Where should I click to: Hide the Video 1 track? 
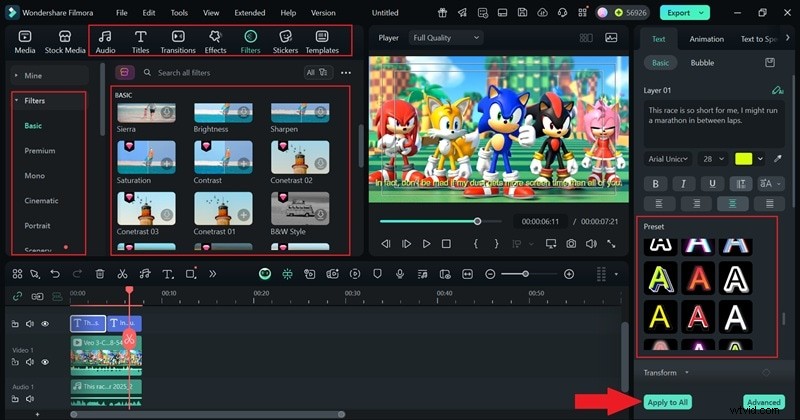point(45,362)
